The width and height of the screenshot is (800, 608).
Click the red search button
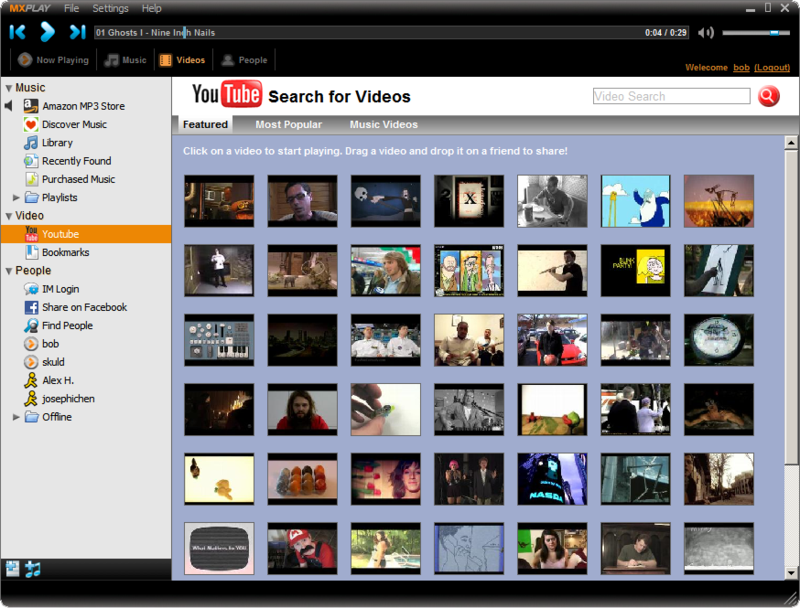(768, 96)
